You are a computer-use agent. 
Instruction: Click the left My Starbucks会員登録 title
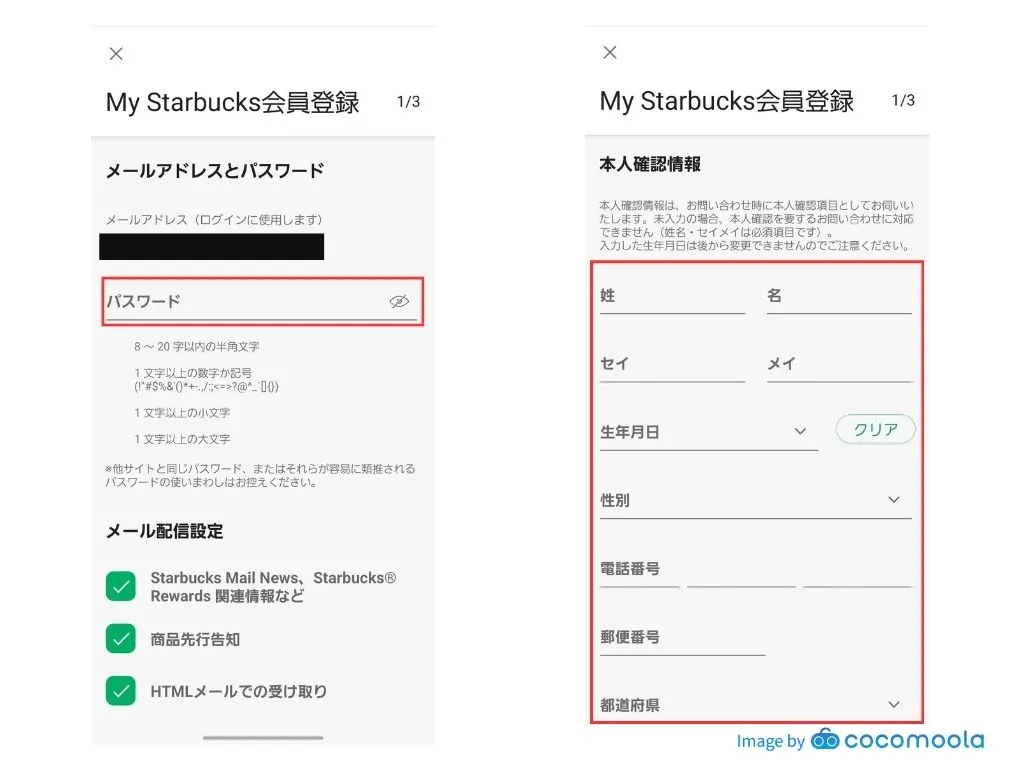click(x=232, y=103)
